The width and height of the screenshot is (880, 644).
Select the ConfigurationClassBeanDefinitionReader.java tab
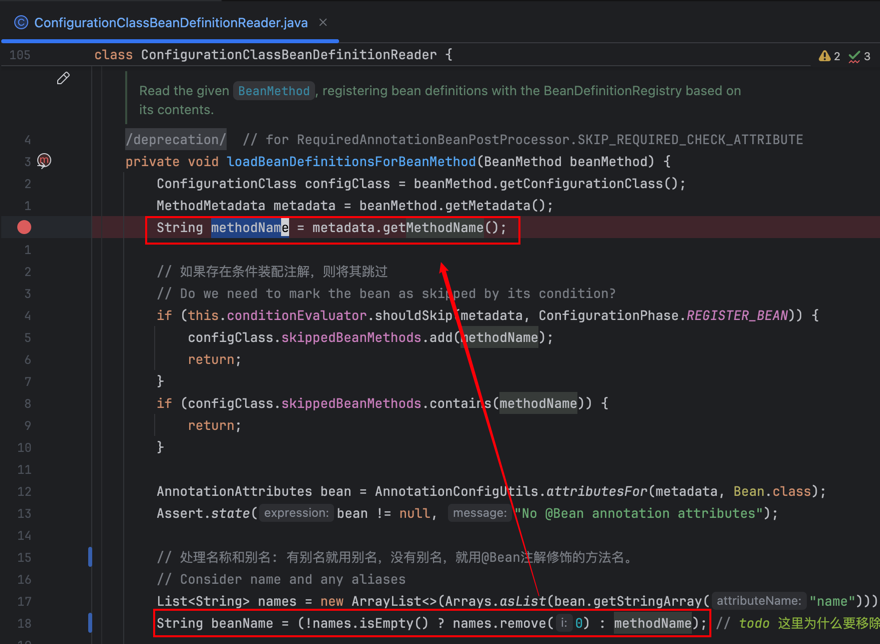(x=170, y=22)
